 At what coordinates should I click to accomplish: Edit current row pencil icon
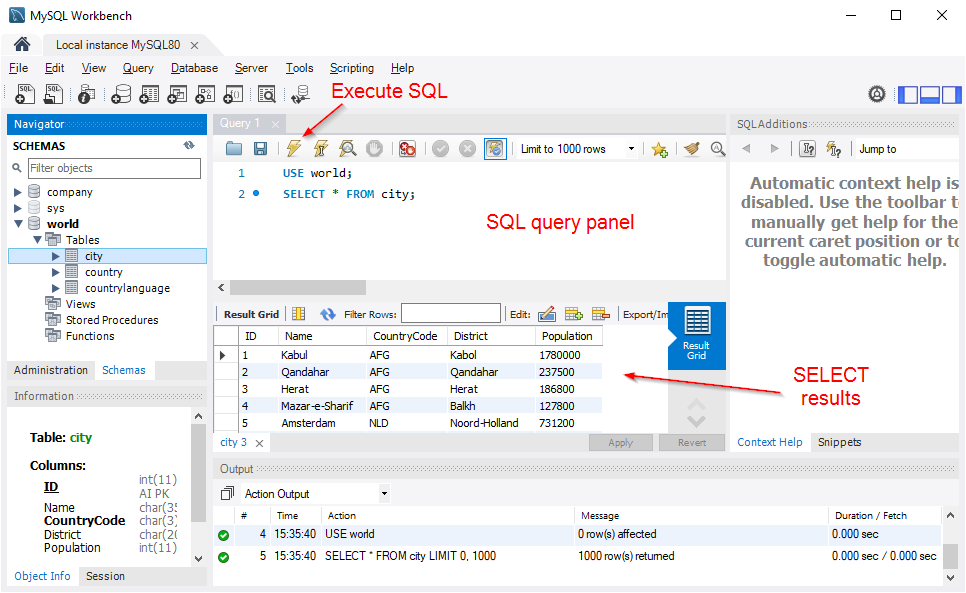tap(546, 314)
